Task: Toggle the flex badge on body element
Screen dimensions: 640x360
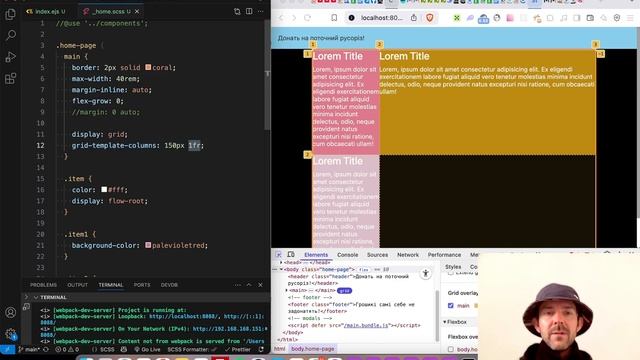Action: coord(363,270)
